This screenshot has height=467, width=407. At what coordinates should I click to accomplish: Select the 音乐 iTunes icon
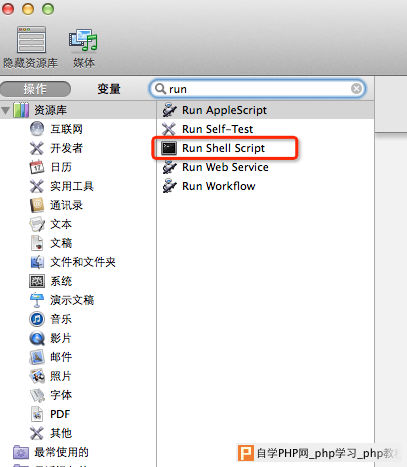point(37,319)
